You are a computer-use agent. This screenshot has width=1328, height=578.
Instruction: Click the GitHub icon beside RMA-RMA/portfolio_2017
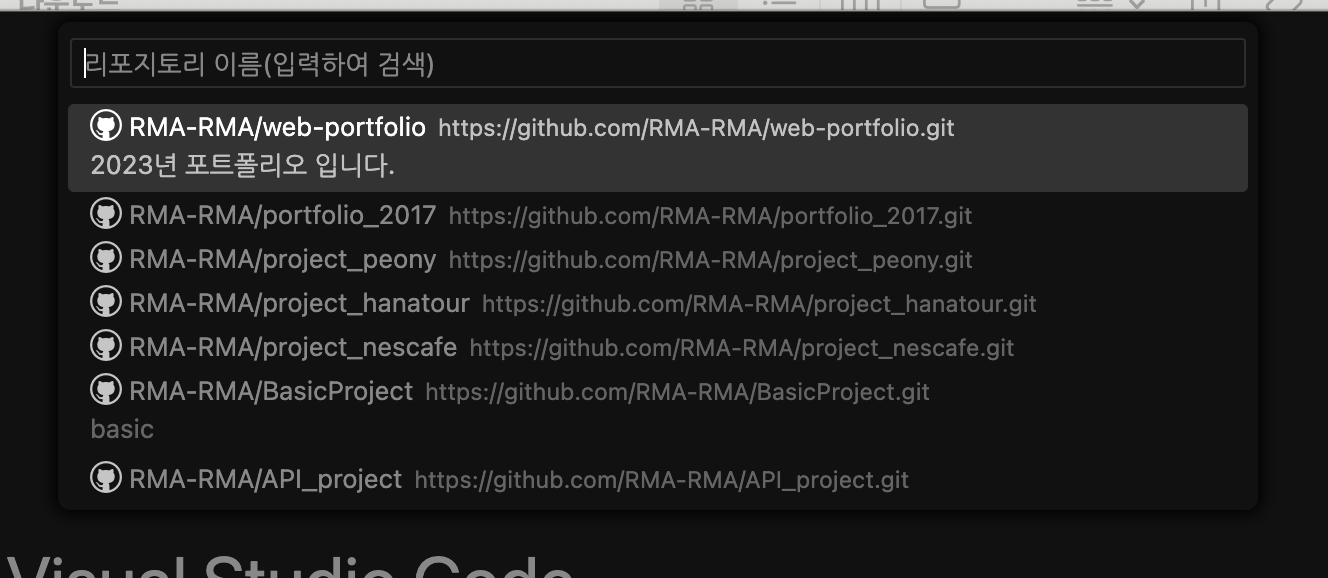coord(106,214)
